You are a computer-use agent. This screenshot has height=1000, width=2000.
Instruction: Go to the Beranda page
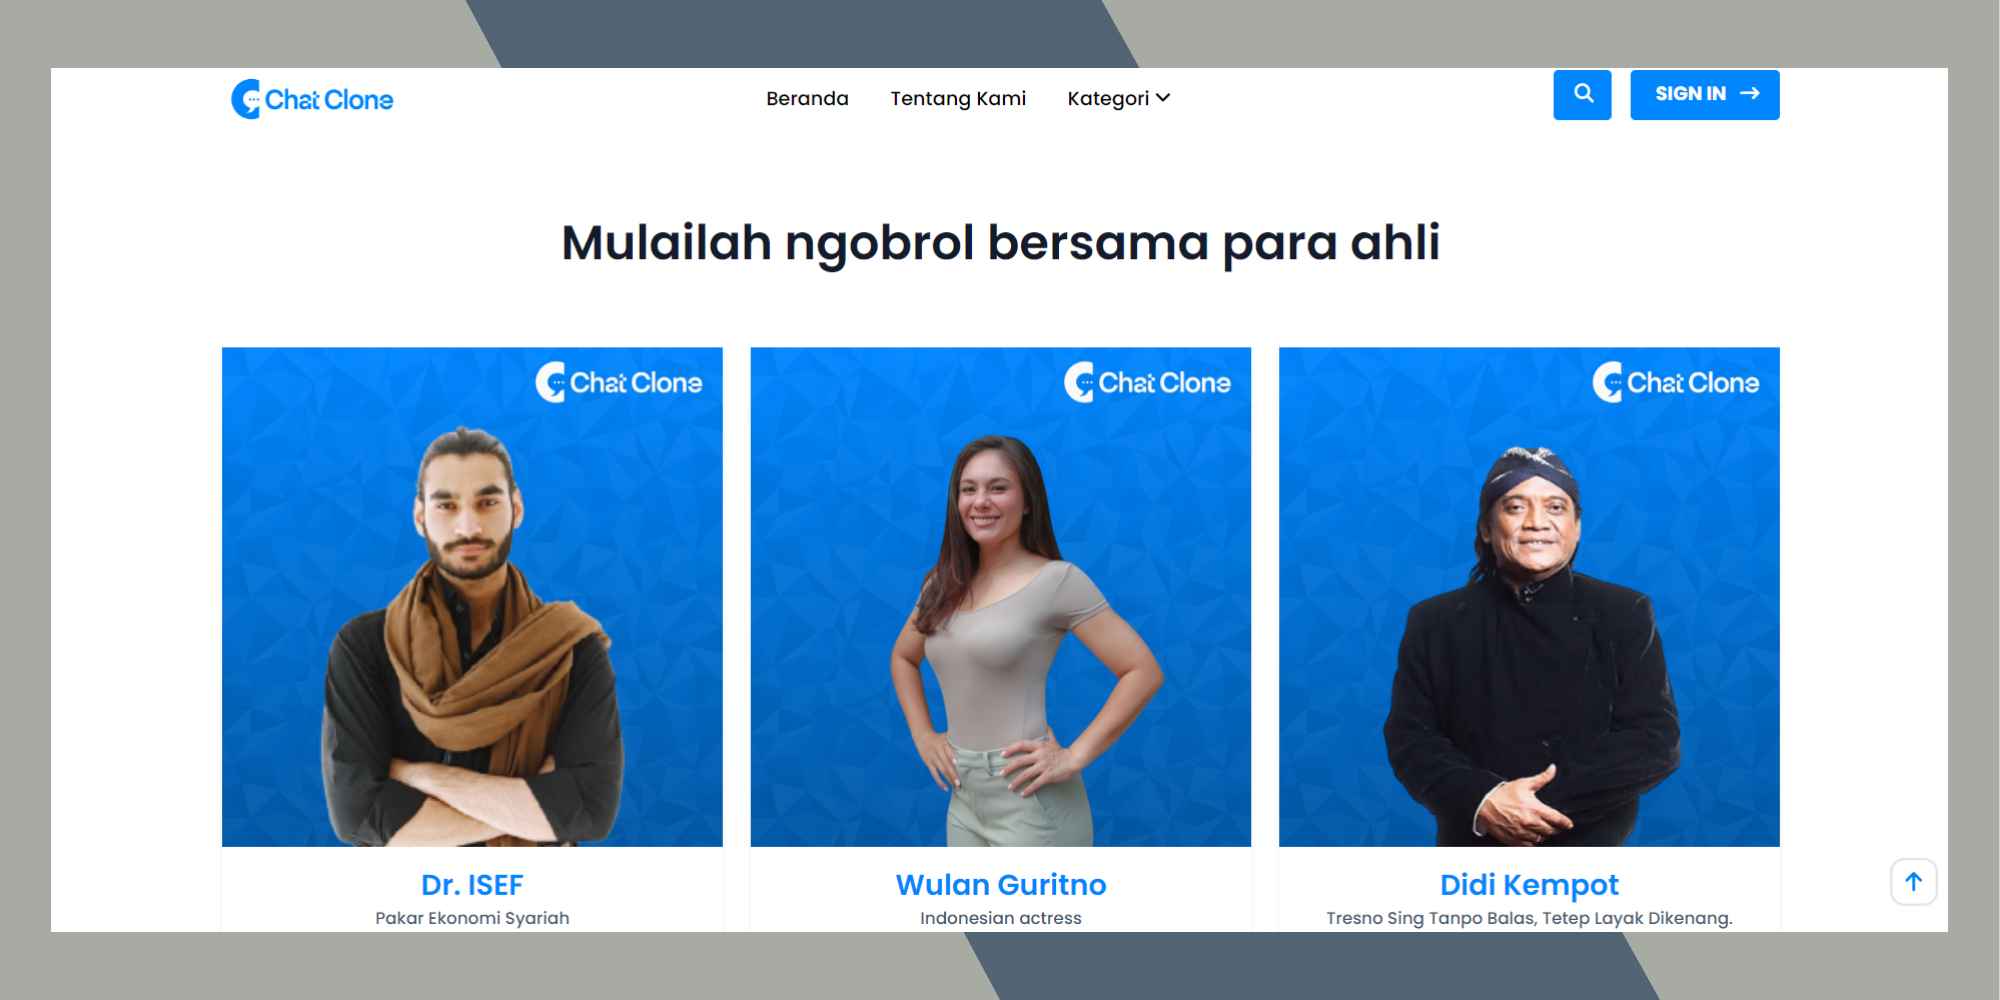click(x=807, y=98)
